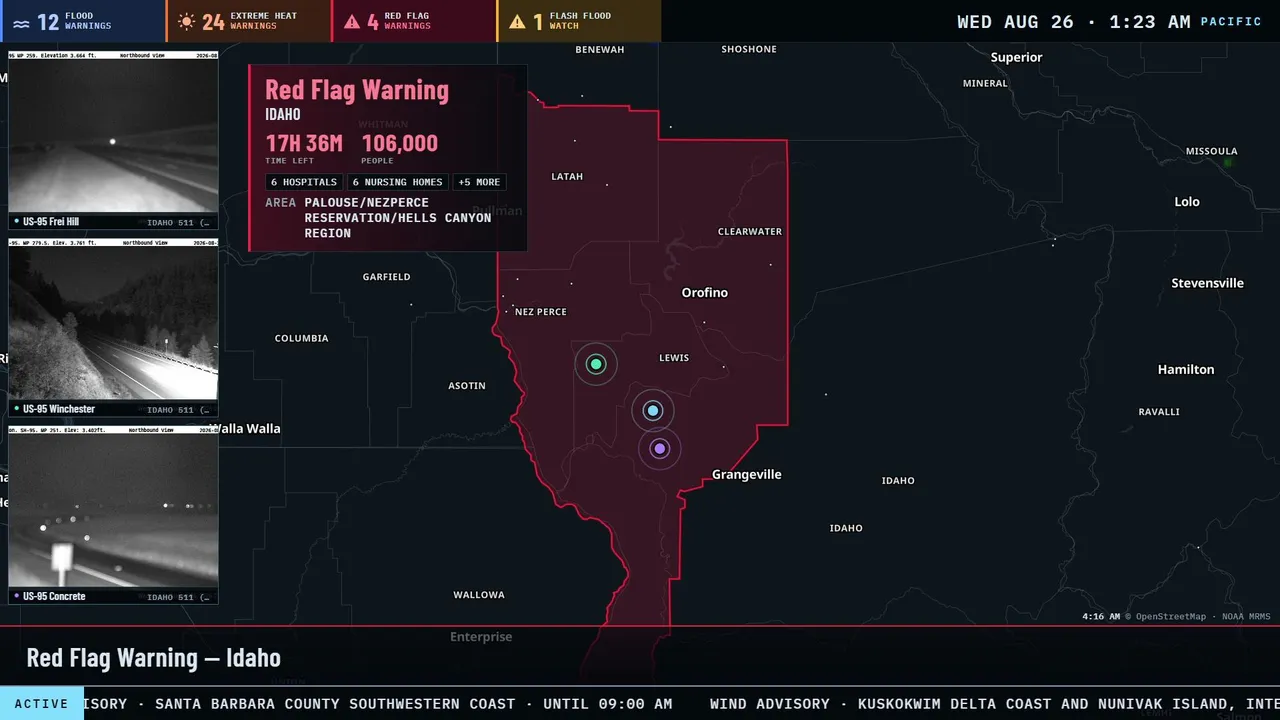Image resolution: width=1280 pixels, height=720 pixels.
Task: Click the IDAHO 511 label under Winchester
Action: coord(179,409)
